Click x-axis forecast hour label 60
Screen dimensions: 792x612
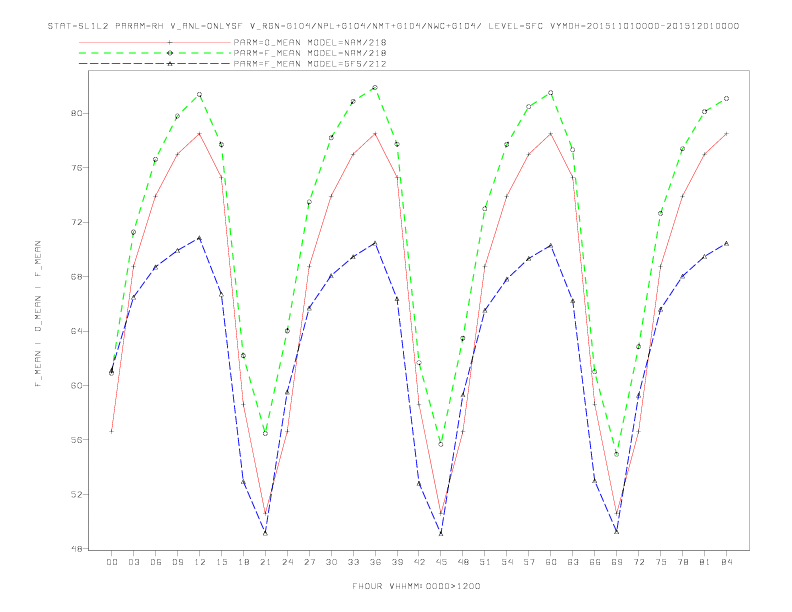551,562
